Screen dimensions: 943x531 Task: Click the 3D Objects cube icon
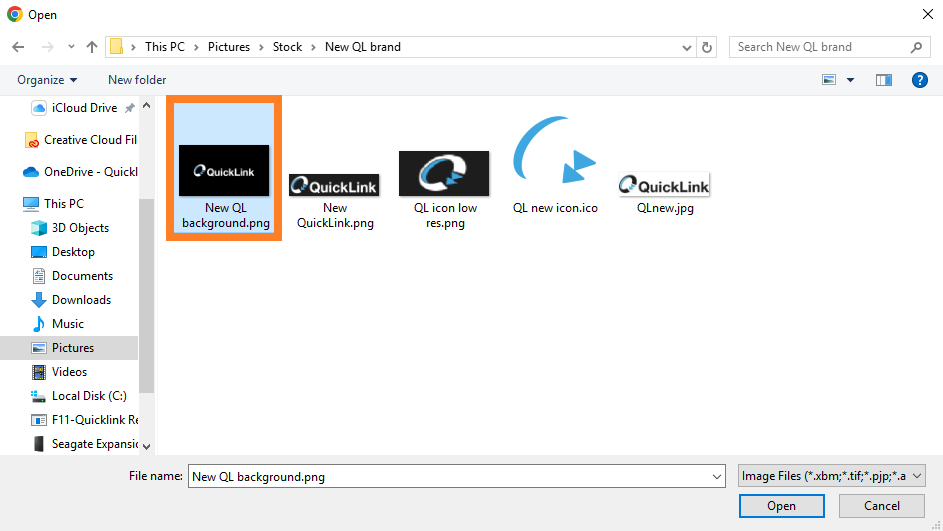(39, 228)
